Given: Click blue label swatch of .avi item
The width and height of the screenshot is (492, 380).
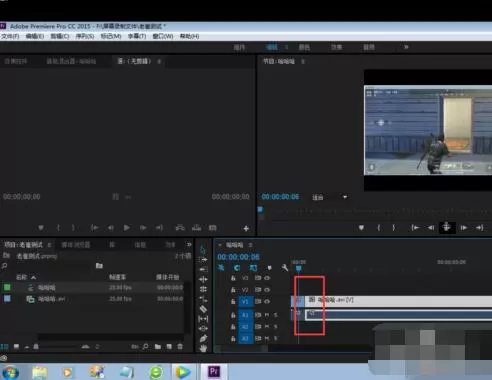Looking at the screenshot, I should 7,299.
